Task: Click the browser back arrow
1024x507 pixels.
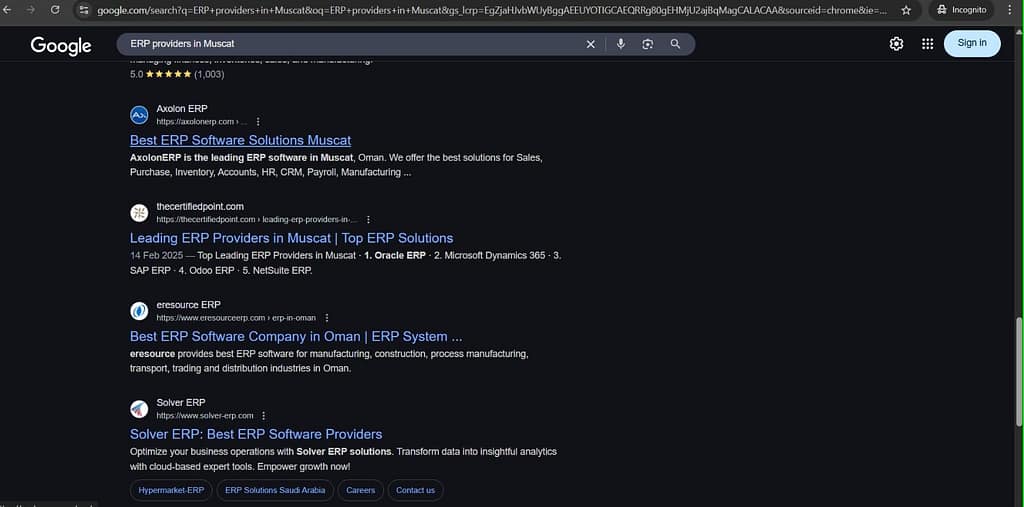Action: coord(8,10)
